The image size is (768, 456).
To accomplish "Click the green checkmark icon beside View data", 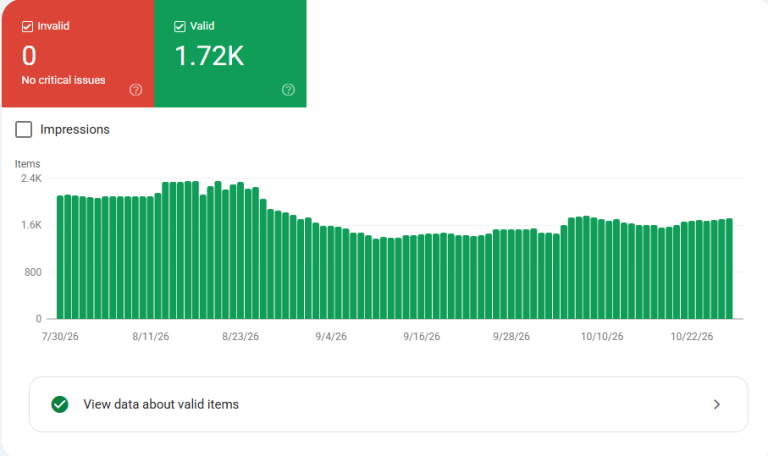I will pyautogui.click(x=60, y=404).
